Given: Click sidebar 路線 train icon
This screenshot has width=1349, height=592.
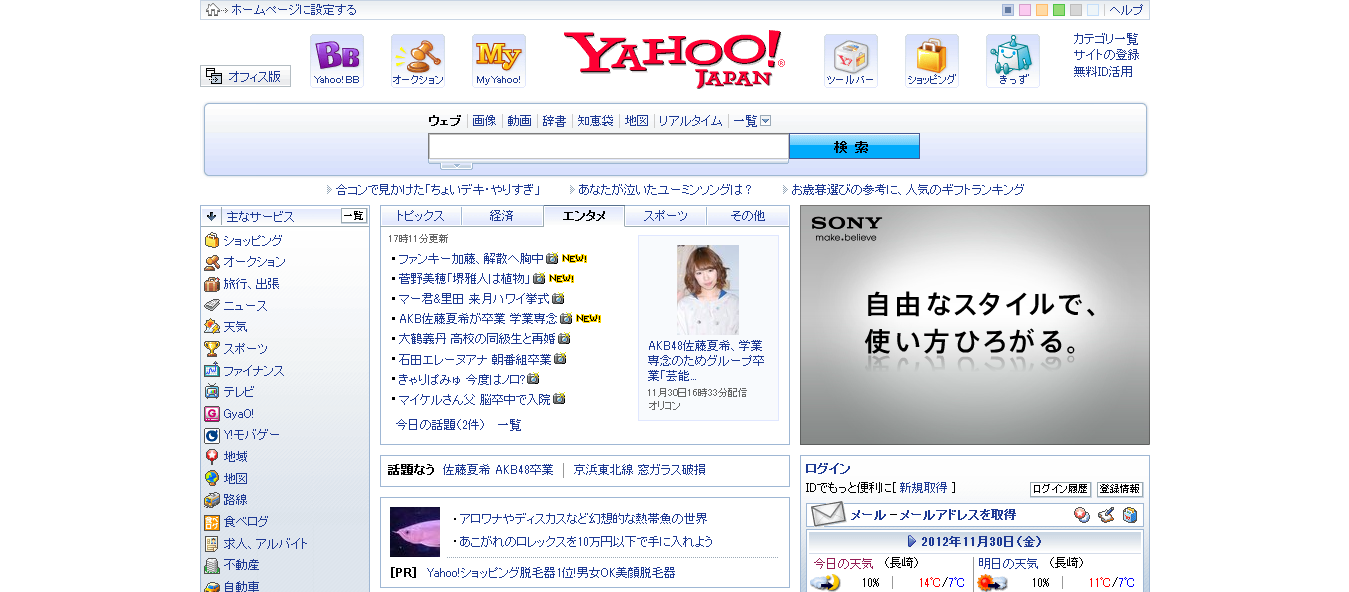Looking at the screenshot, I should tap(212, 500).
